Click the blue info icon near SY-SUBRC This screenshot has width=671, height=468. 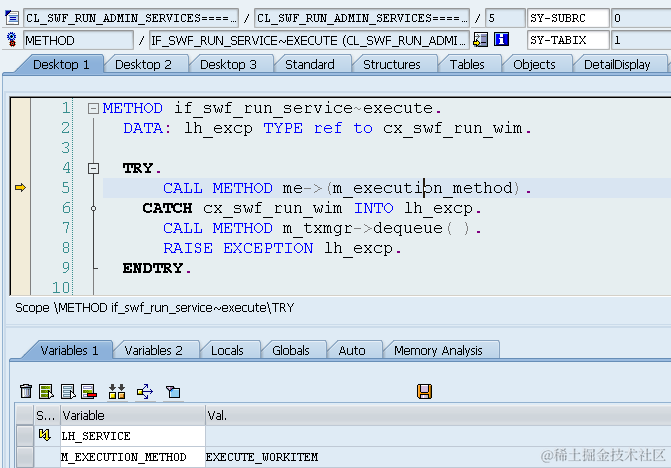coord(501,40)
